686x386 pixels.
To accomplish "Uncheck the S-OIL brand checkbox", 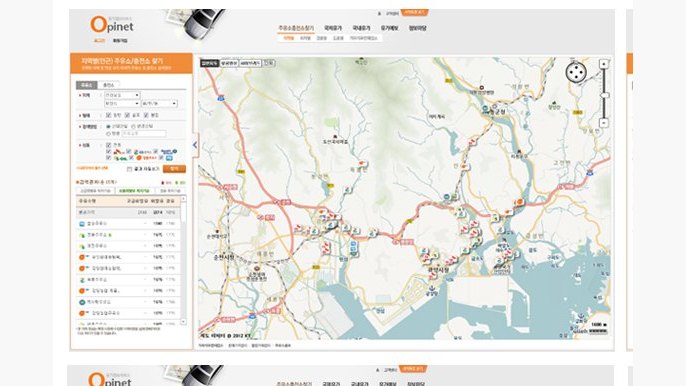I will (x=108, y=158).
